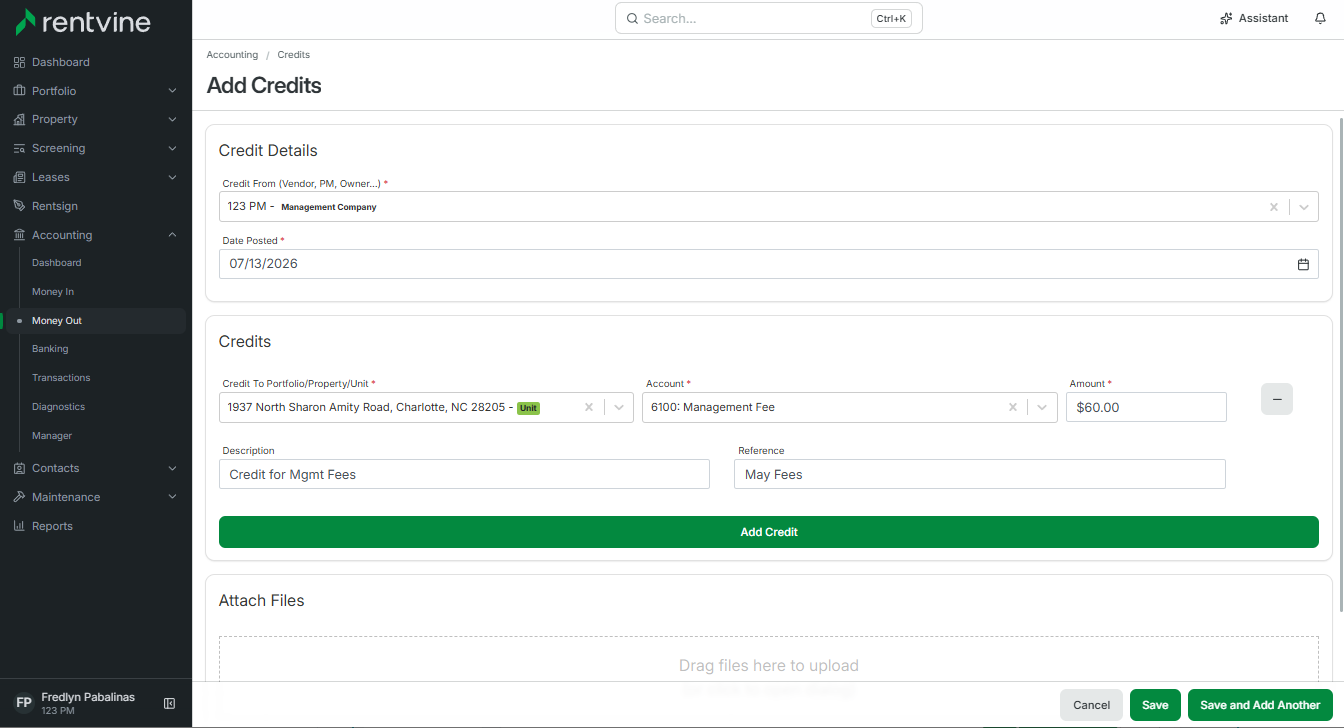The height and width of the screenshot is (728, 1344).
Task: Open the notifications bell
Action: pos(1320,18)
